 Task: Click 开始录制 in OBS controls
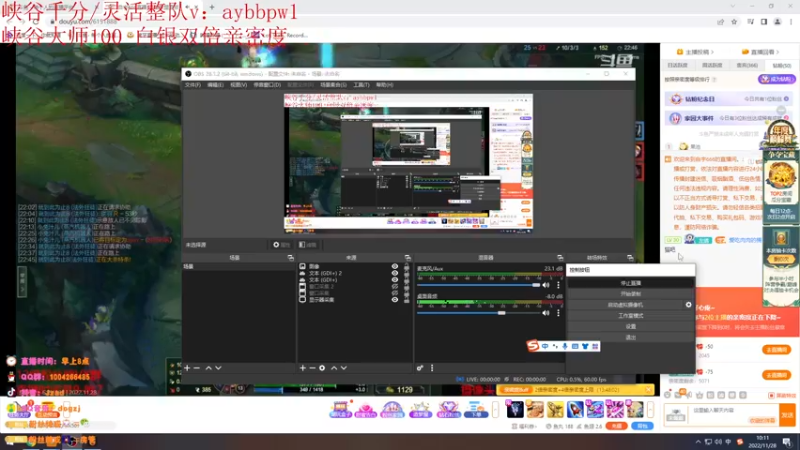coord(631,294)
